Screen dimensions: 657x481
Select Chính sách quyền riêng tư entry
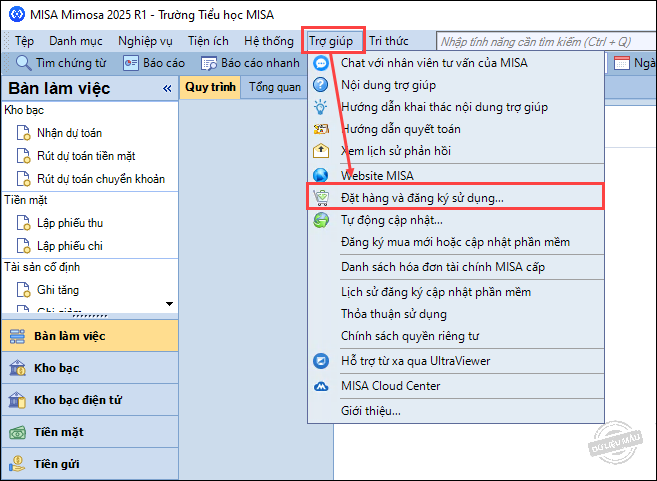(x=456, y=336)
